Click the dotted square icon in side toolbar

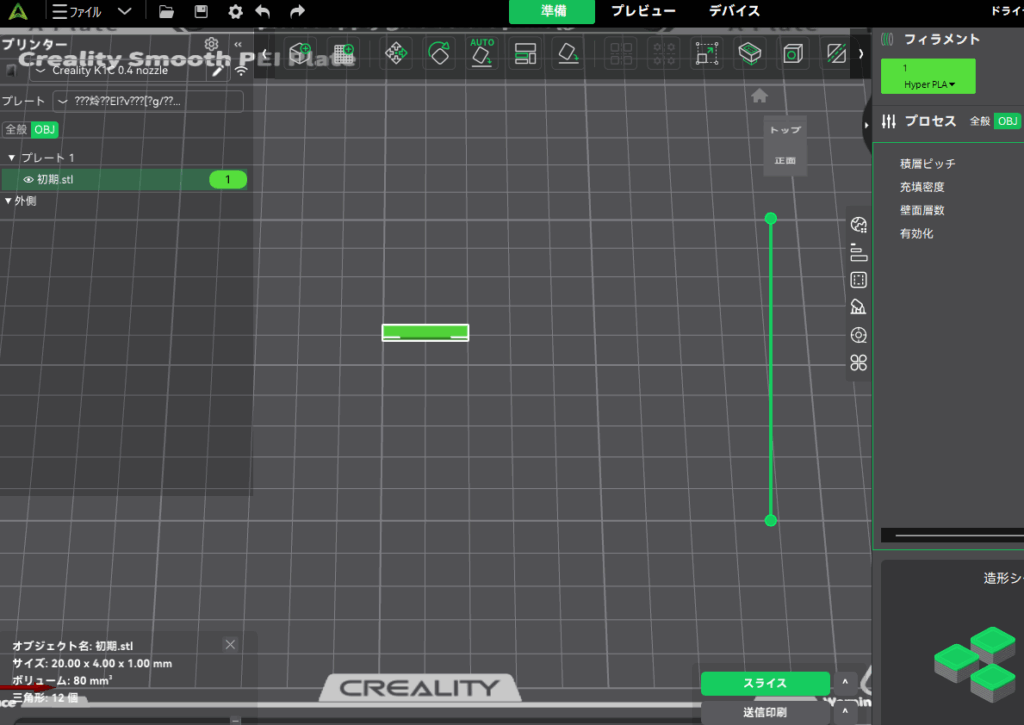coord(859,280)
